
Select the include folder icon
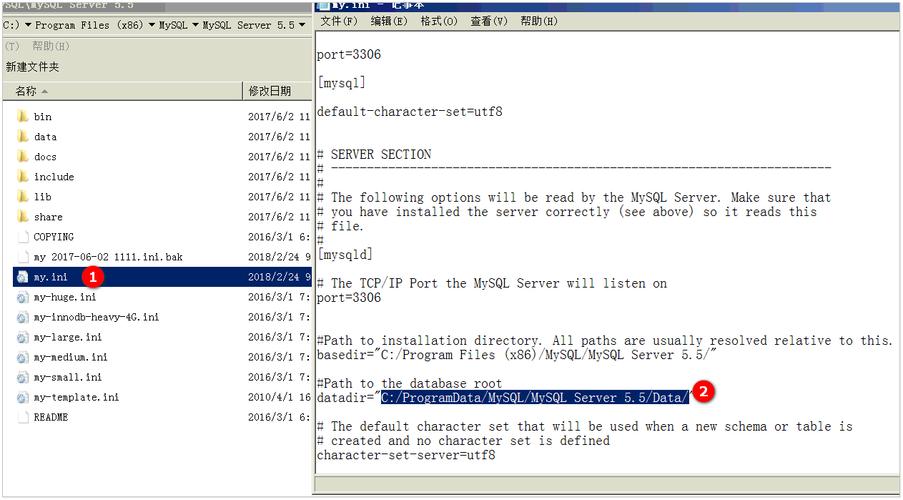pyautogui.click(x=23, y=177)
